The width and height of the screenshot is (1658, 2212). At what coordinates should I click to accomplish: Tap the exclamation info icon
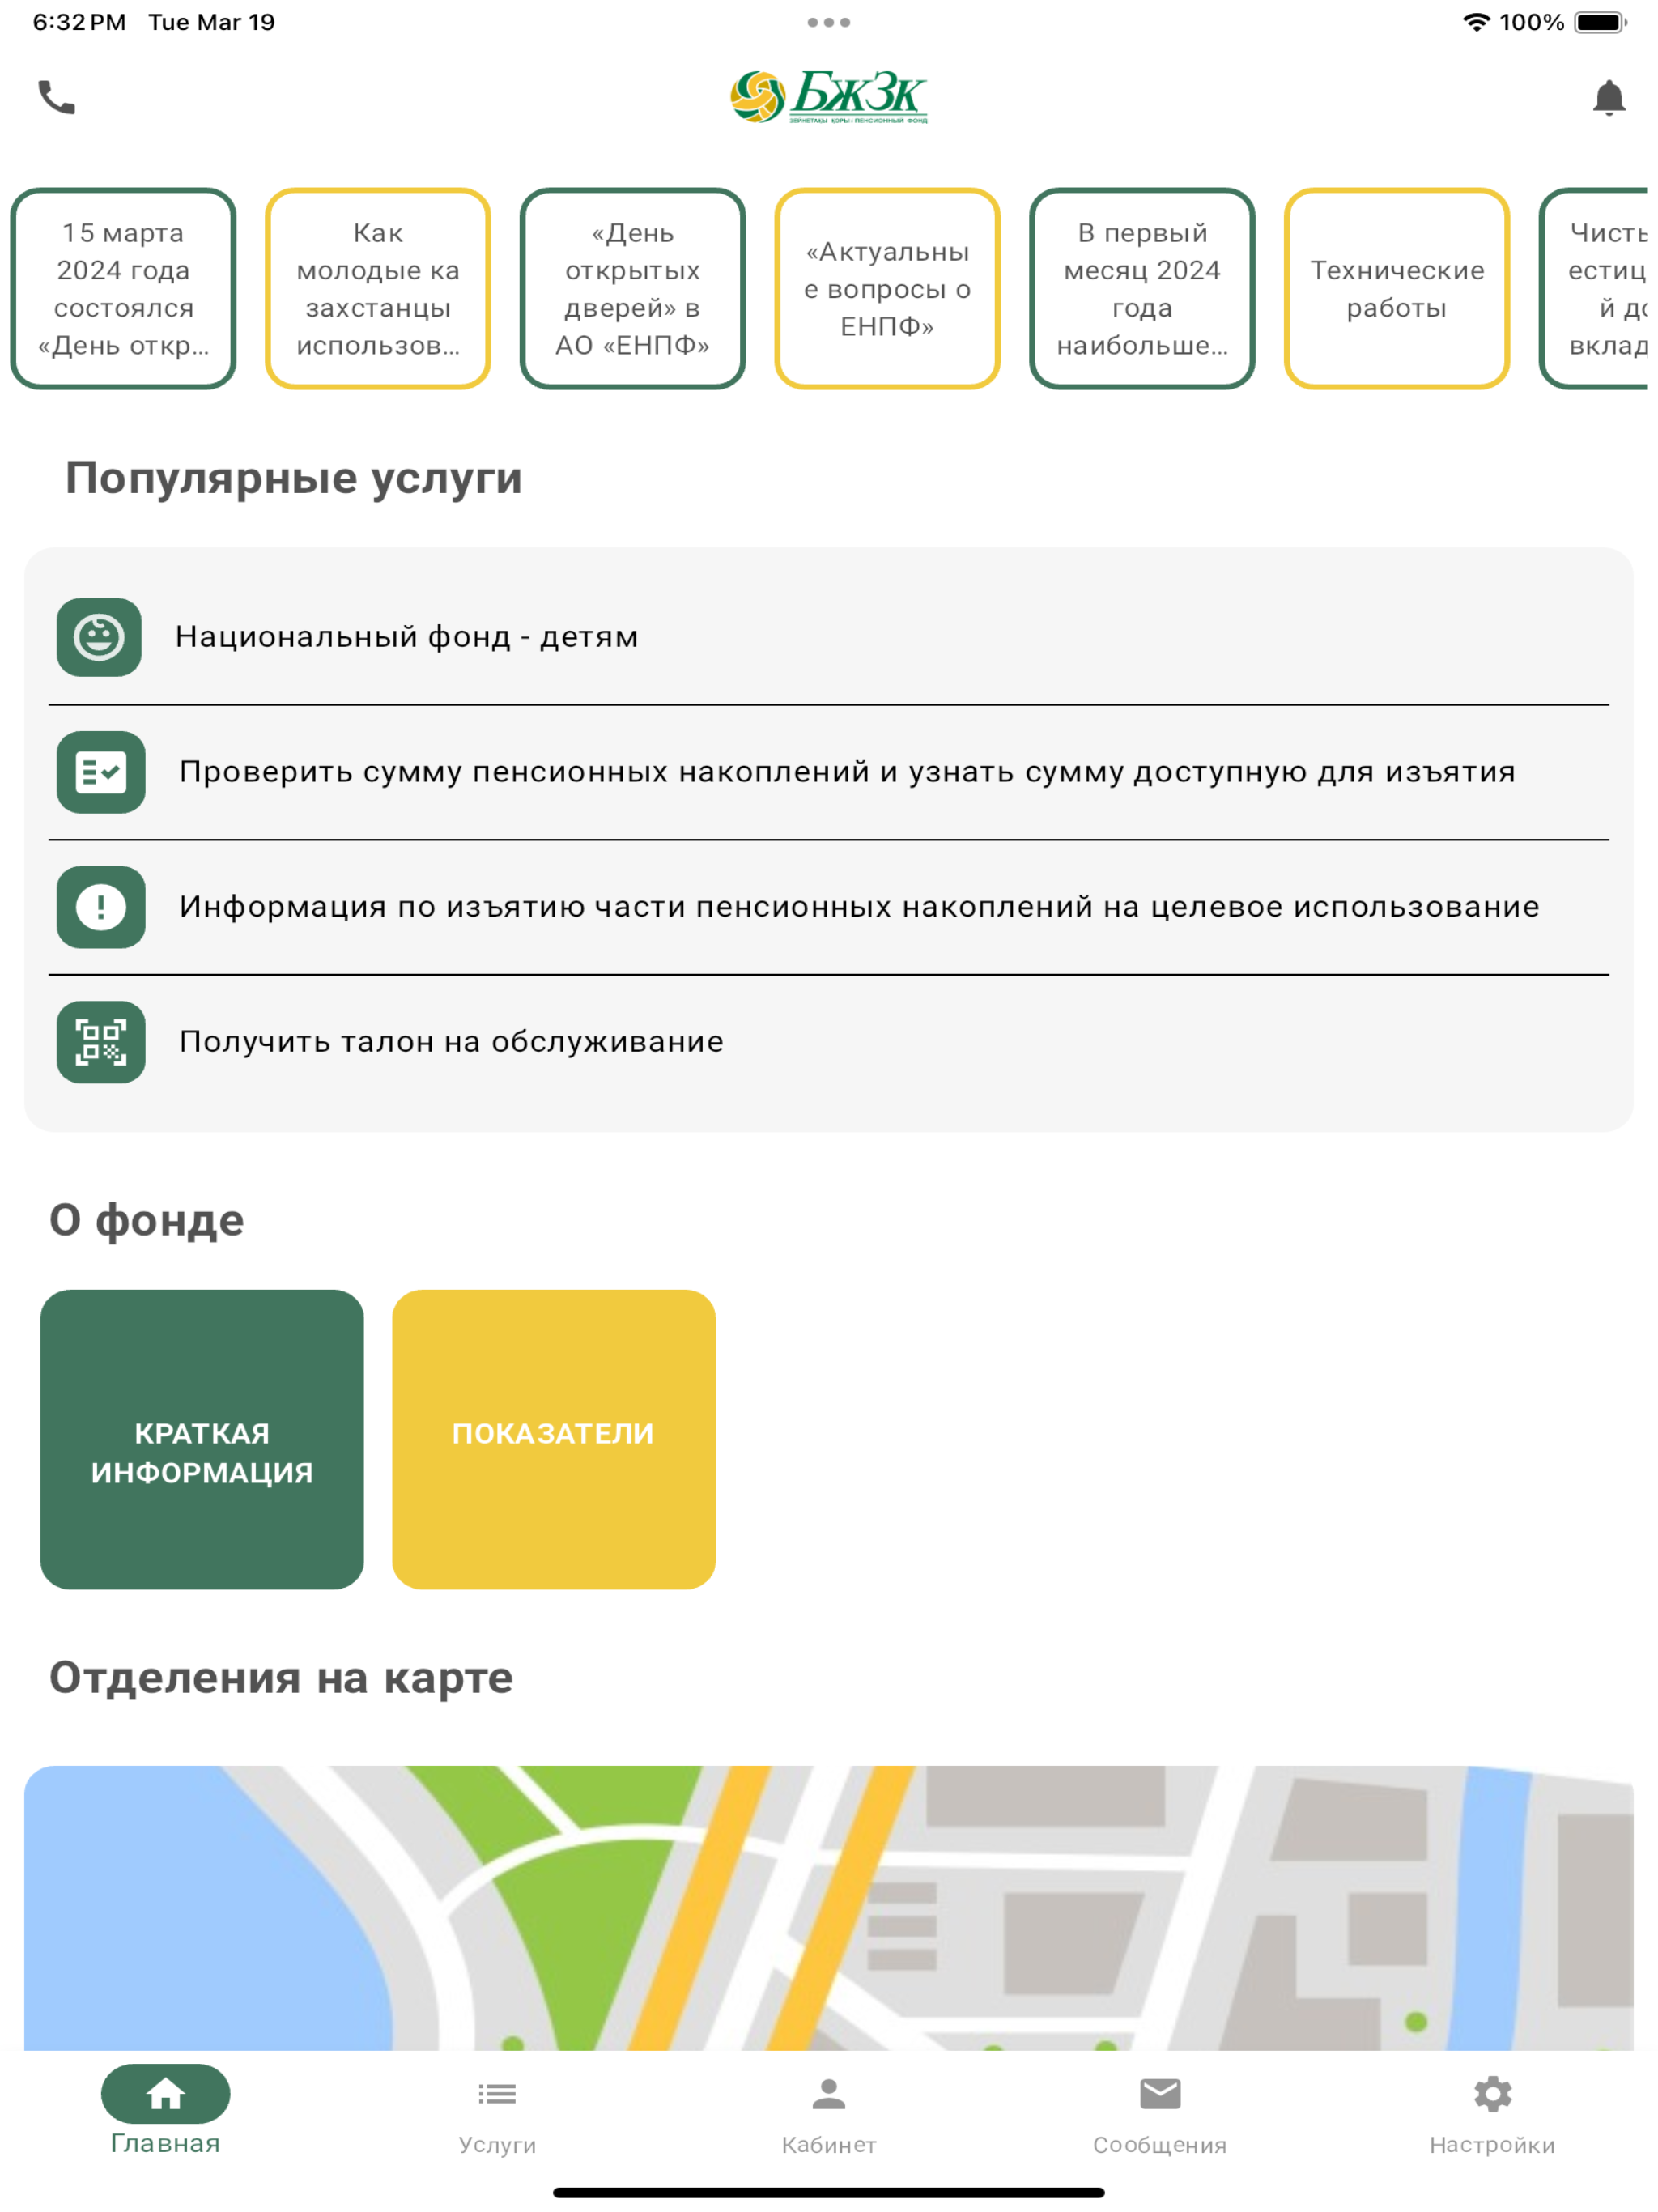pyautogui.click(x=101, y=907)
